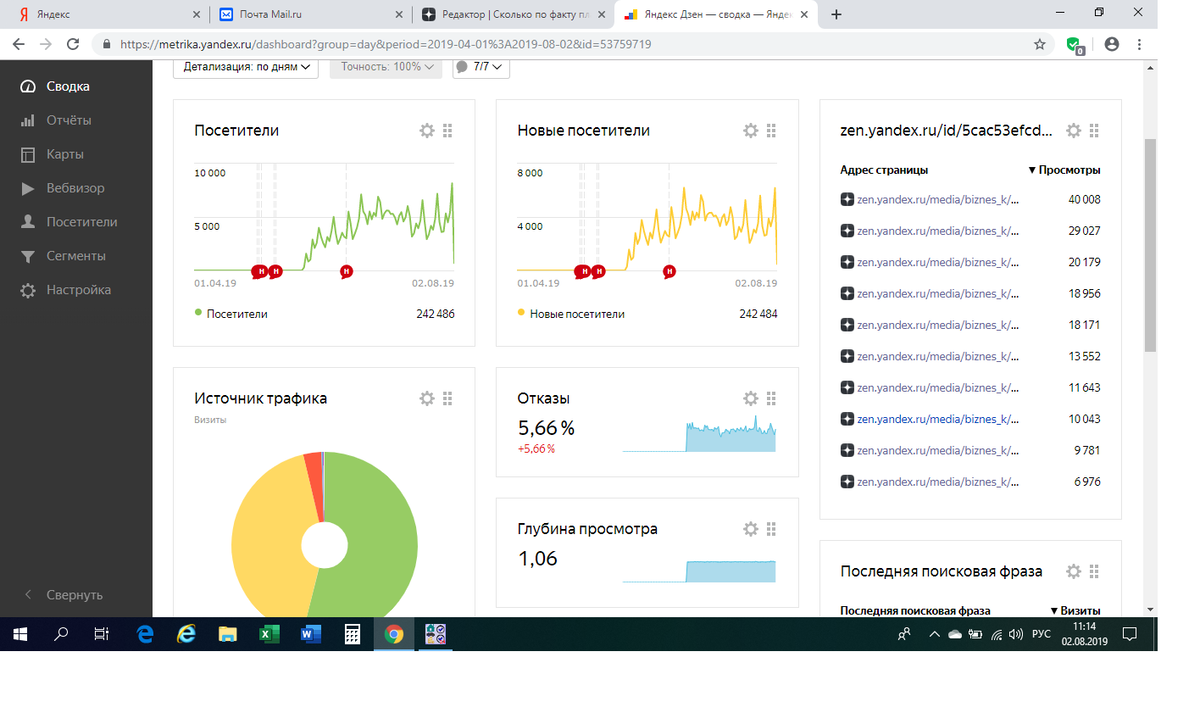Screen dimensions: 1200x724
Task: Open page link with 13 552 views
Action: 938,356
